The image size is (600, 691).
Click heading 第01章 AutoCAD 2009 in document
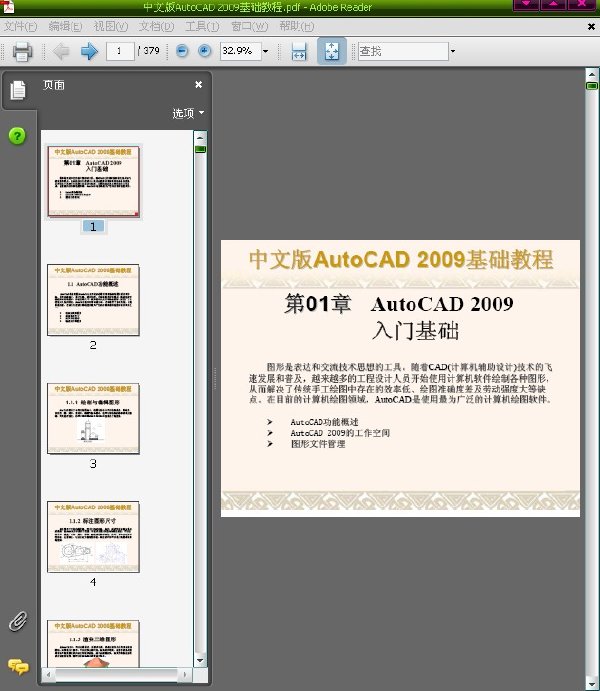click(399, 304)
